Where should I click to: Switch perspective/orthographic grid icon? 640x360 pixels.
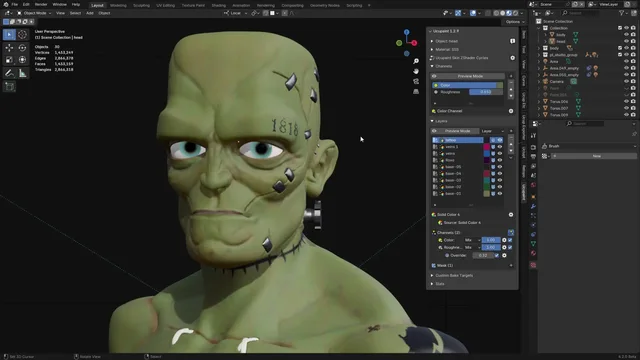click(416, 91)
